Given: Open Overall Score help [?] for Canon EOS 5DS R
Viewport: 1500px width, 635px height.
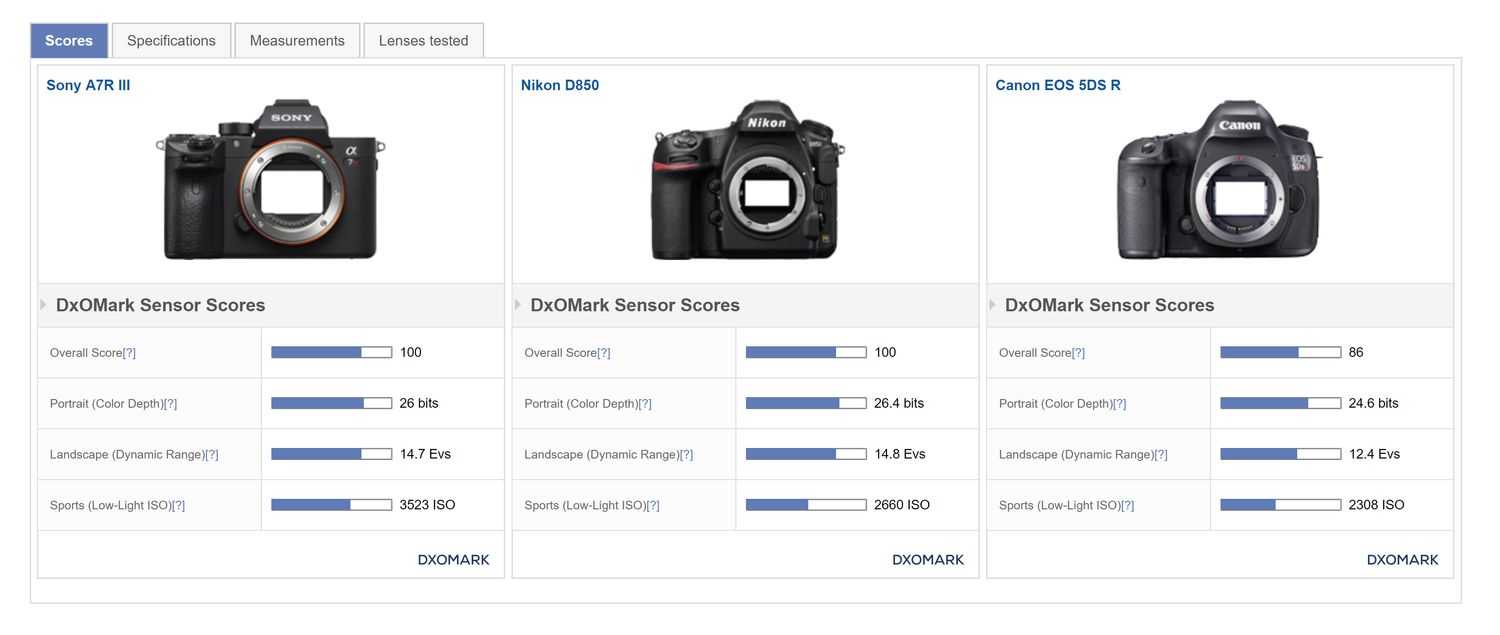Looking at the screenshot, I should click(1078, 353).
